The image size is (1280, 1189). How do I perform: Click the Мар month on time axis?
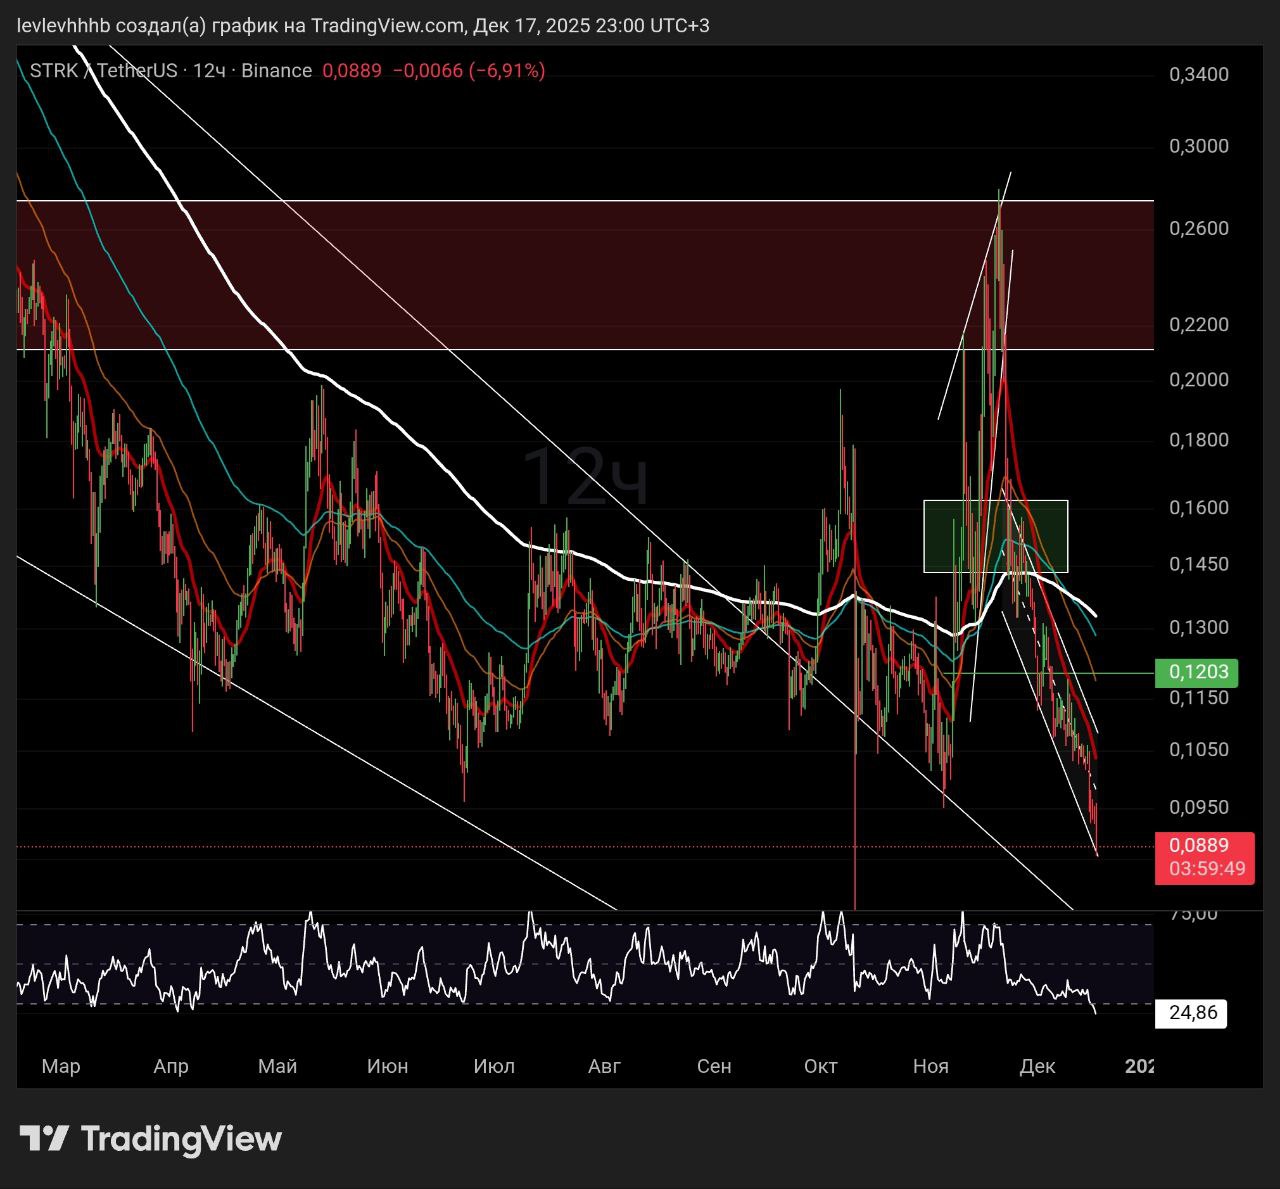(x=61, y=1066)
